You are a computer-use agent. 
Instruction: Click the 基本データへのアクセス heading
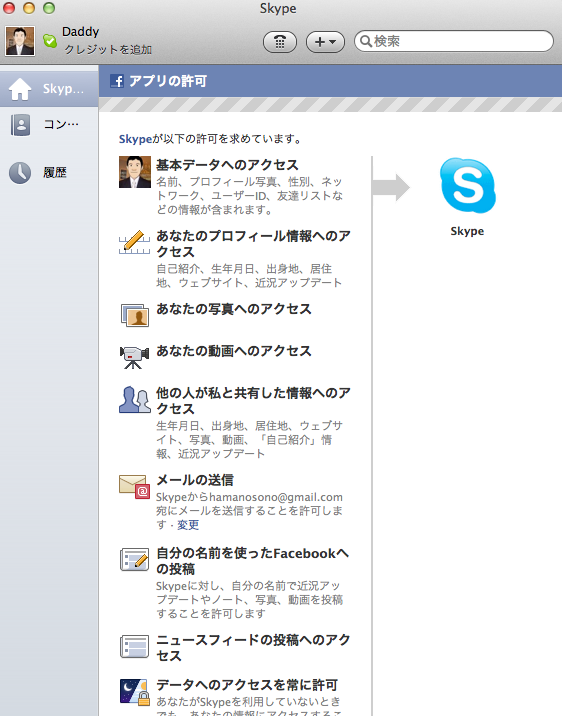[x=227, y=165]
